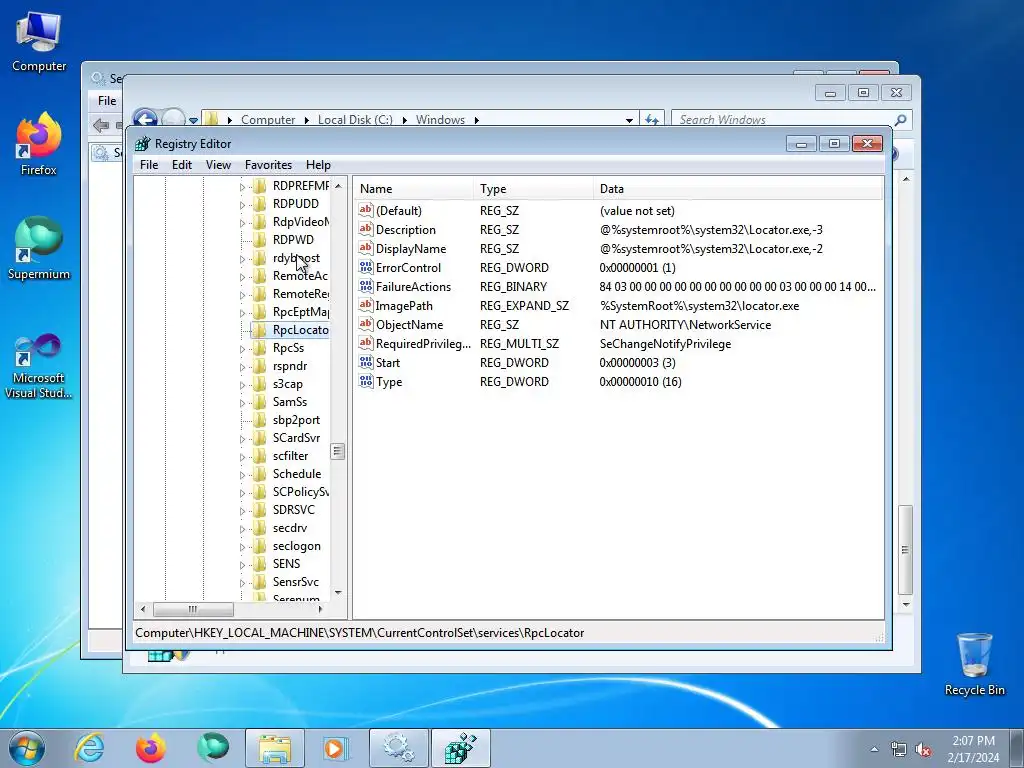Click the Explorer refresh button

[x=652, y=120]
